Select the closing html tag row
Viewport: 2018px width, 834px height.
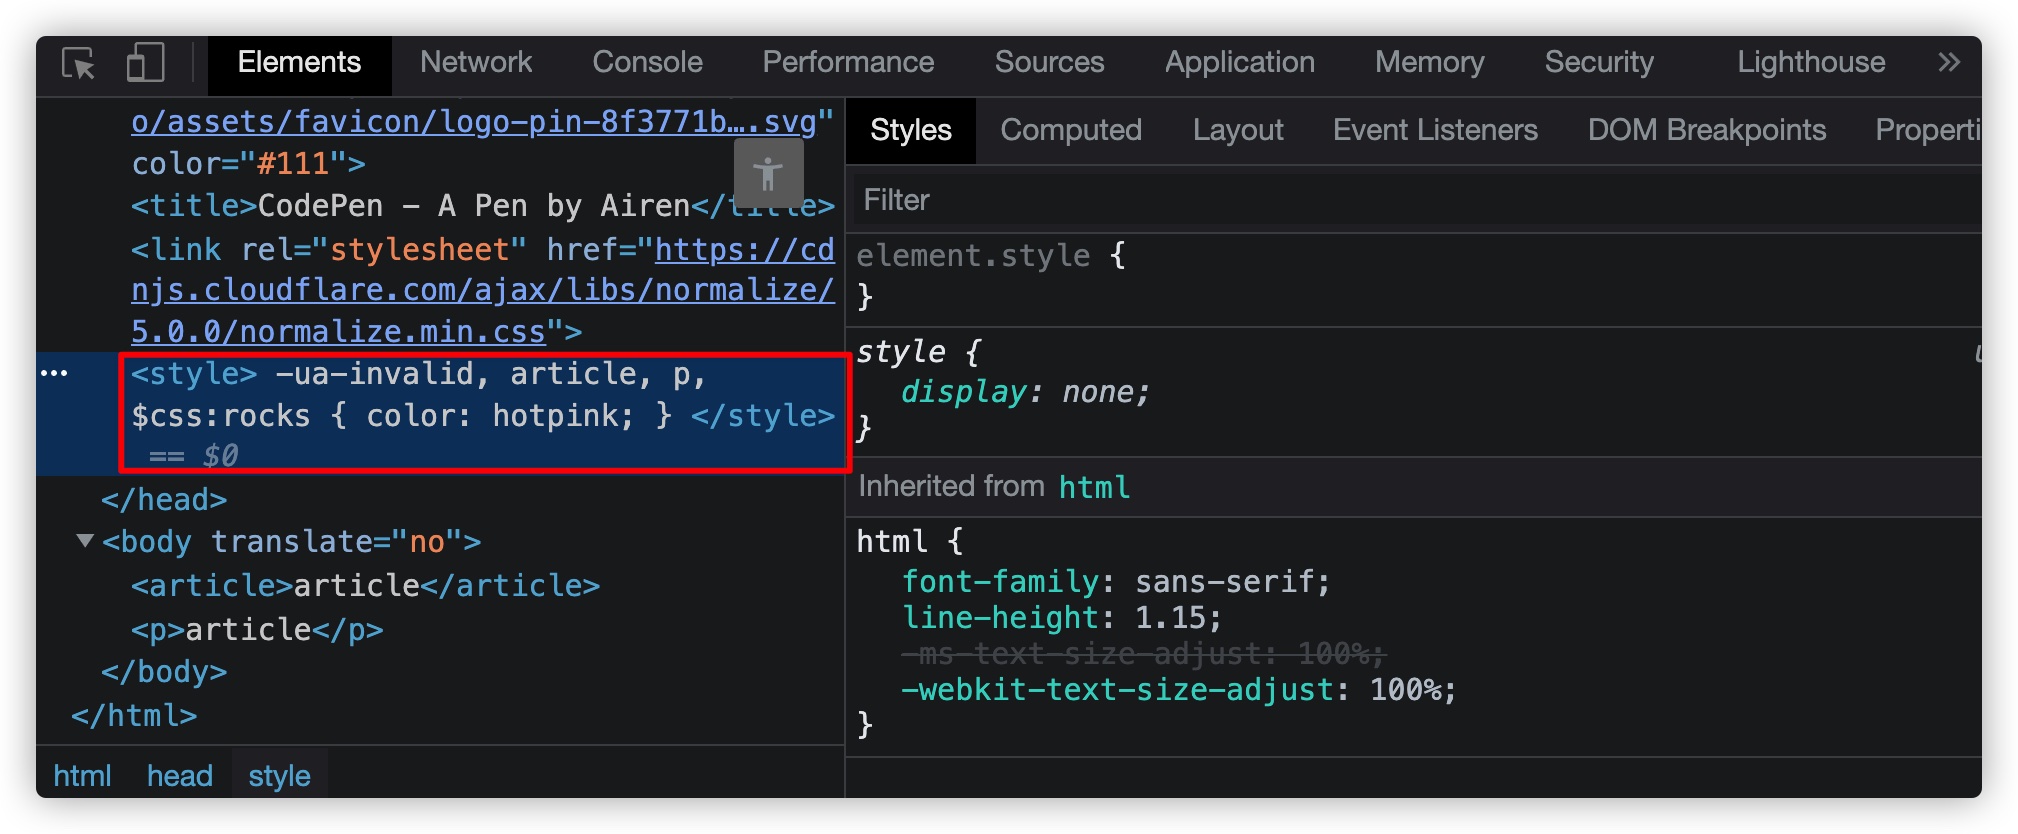pos(134,716)
